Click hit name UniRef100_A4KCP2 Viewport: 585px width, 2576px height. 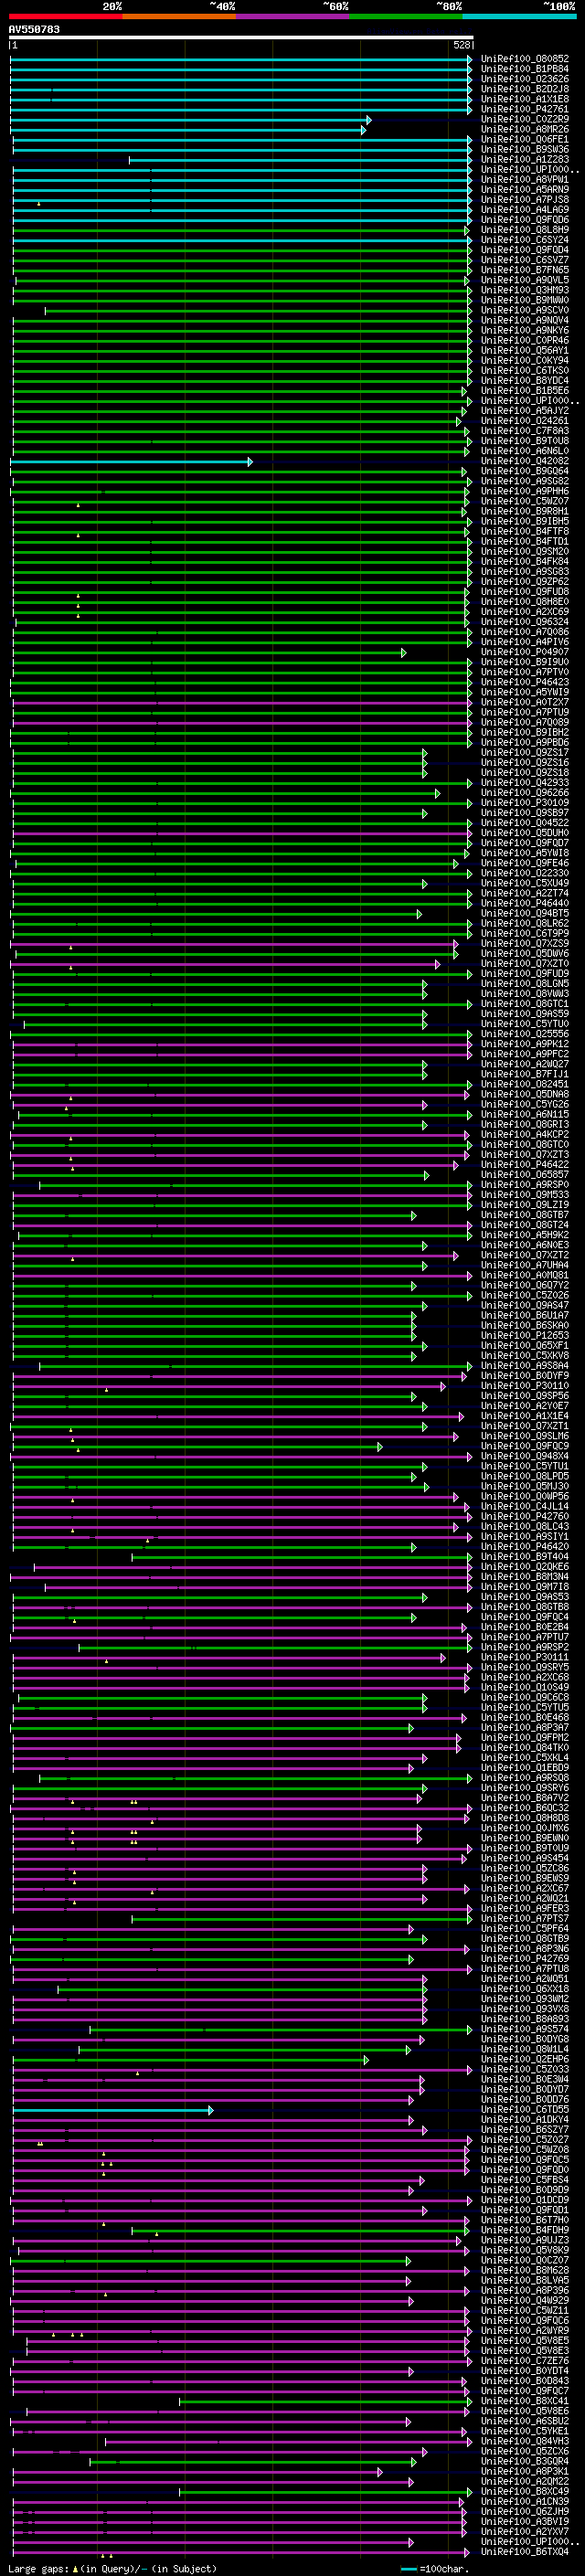[525, 1135]
